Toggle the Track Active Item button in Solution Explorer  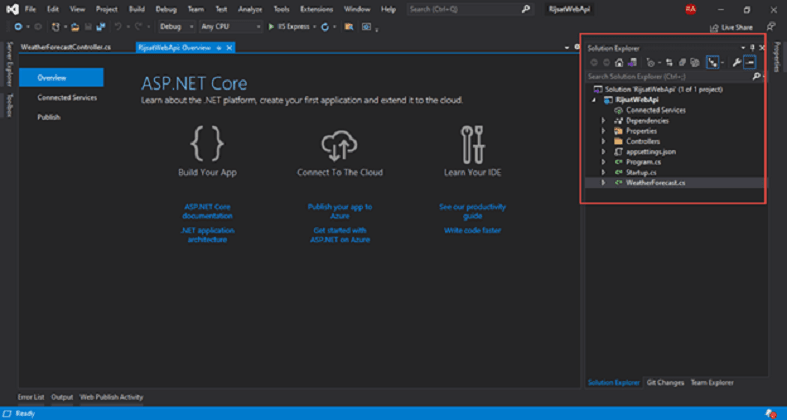pos(712,62)
